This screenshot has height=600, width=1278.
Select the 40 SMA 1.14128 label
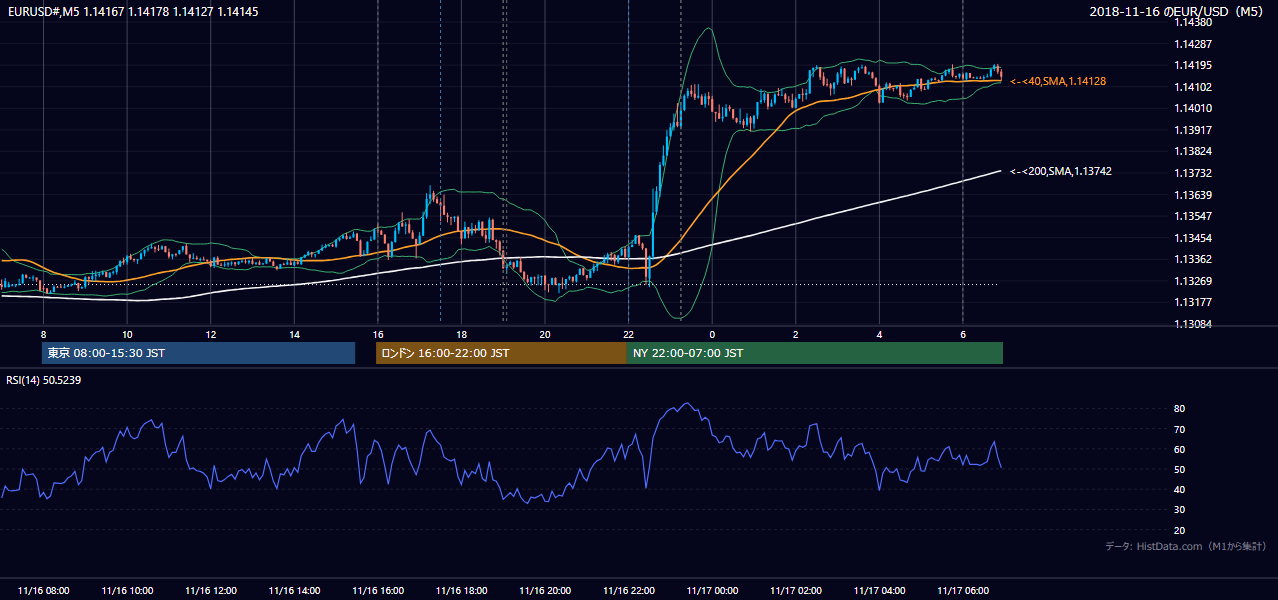[x=1058, y=81]
